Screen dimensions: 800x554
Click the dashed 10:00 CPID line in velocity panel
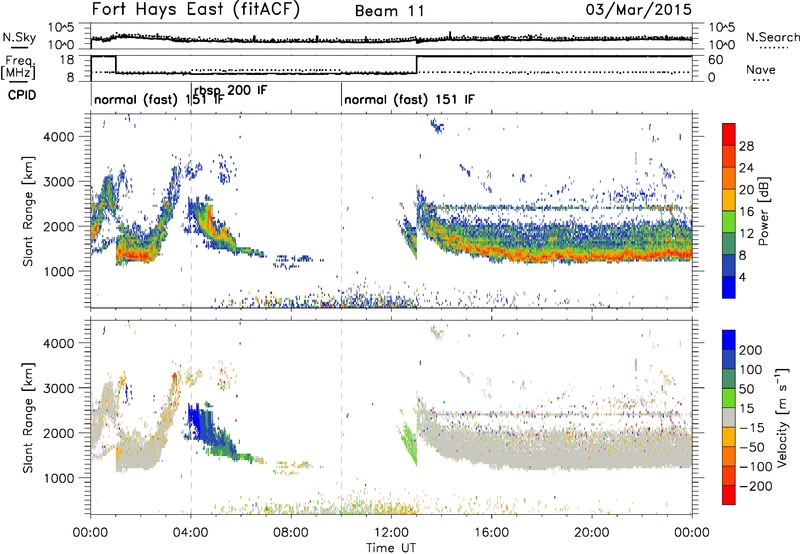click(x=341, y=415)
